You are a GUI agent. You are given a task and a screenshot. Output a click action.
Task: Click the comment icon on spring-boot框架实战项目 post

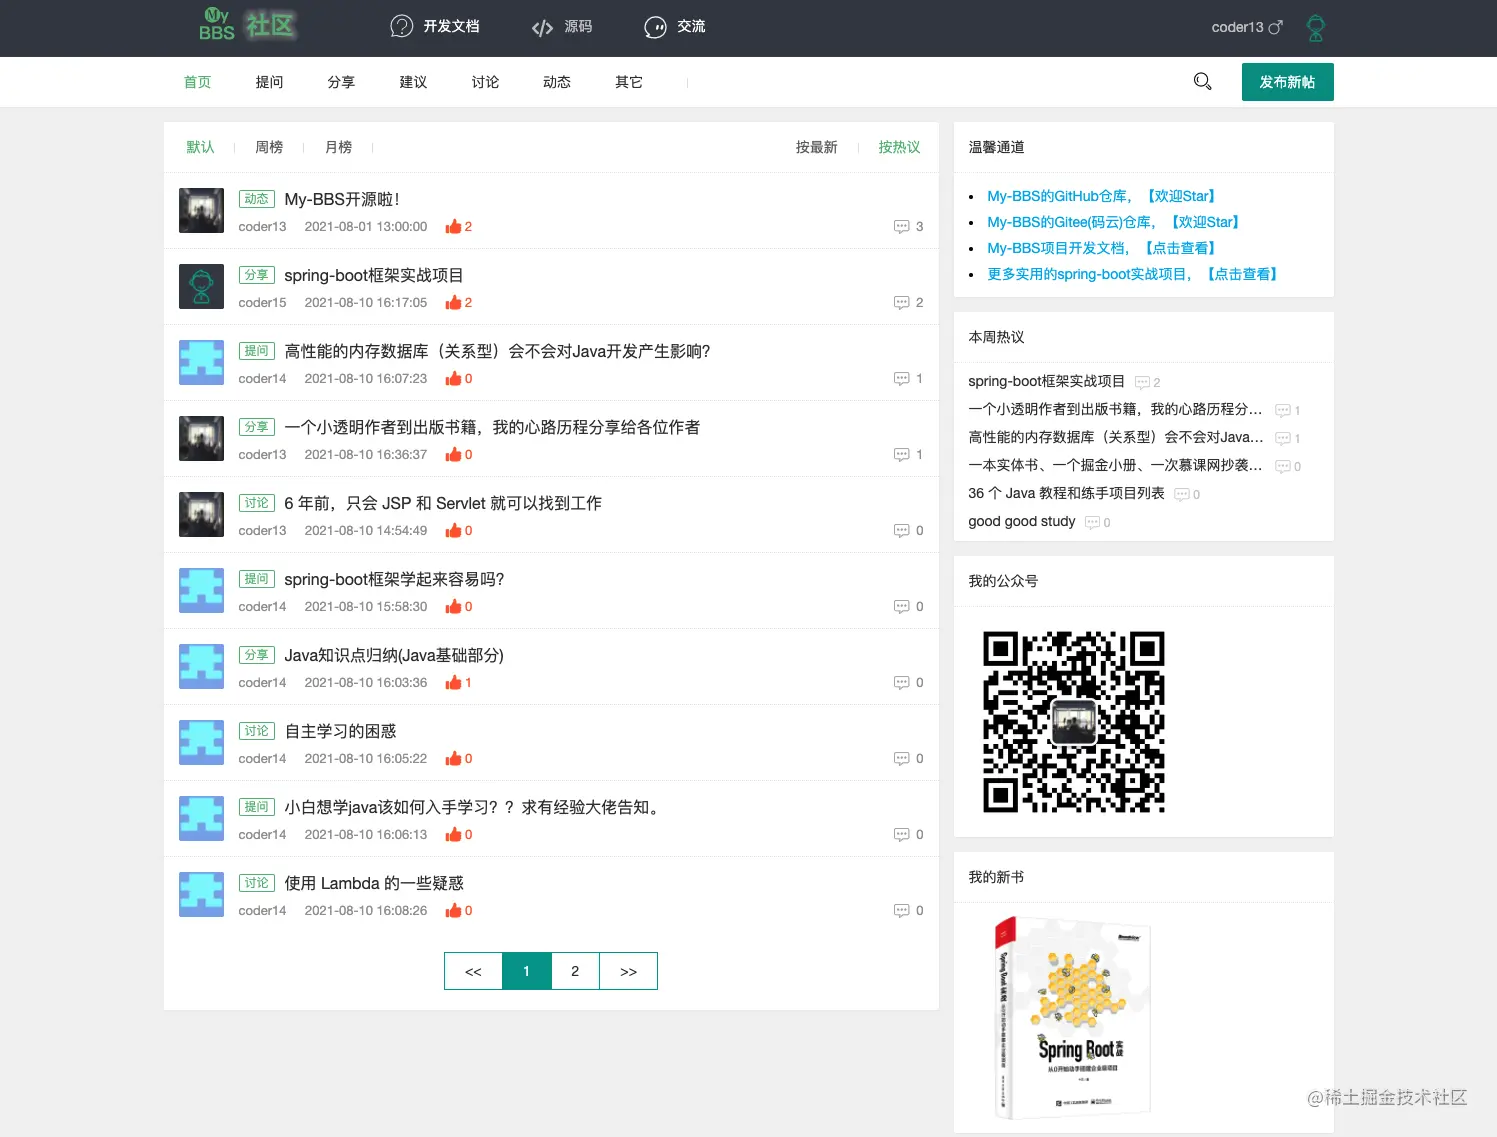[901, 303]
